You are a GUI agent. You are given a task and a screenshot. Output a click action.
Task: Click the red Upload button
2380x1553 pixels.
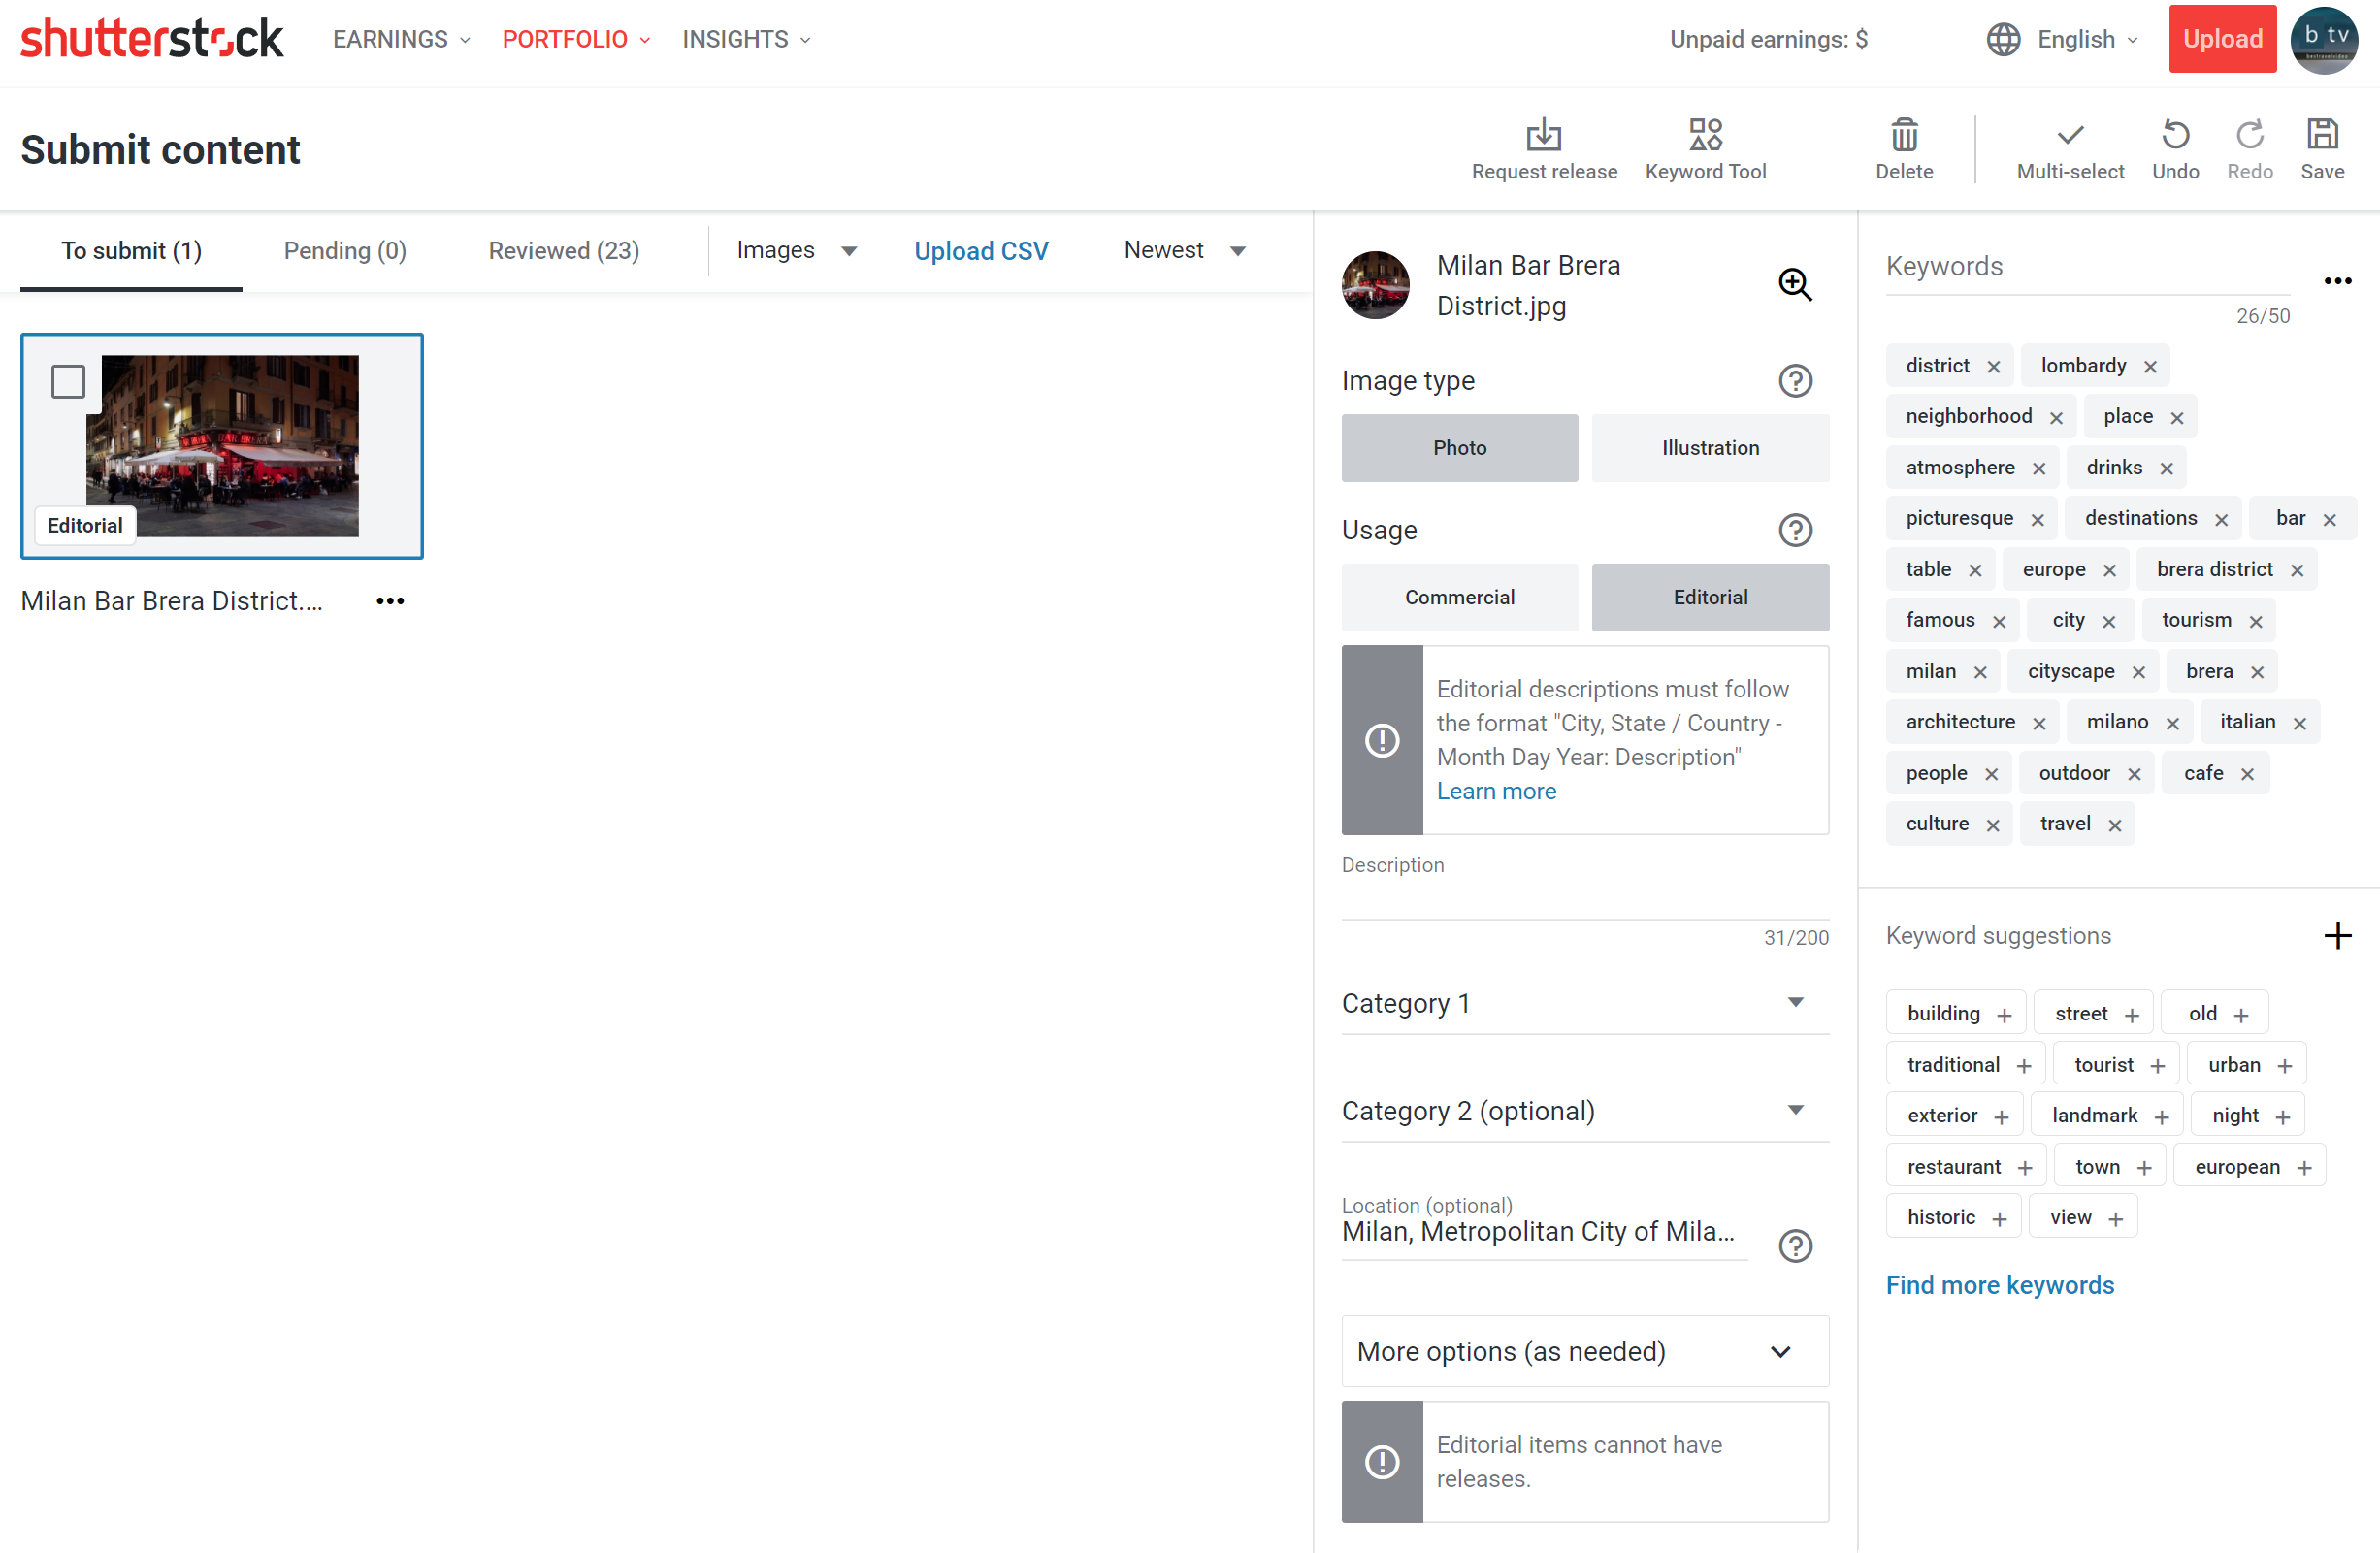pos(2221,39)
